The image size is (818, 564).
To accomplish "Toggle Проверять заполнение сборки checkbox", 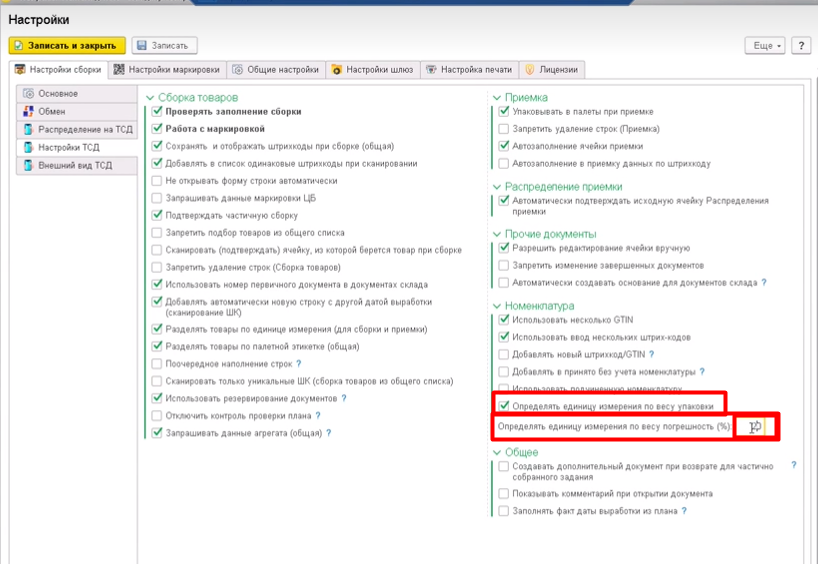I will click(x=157, y=111).
